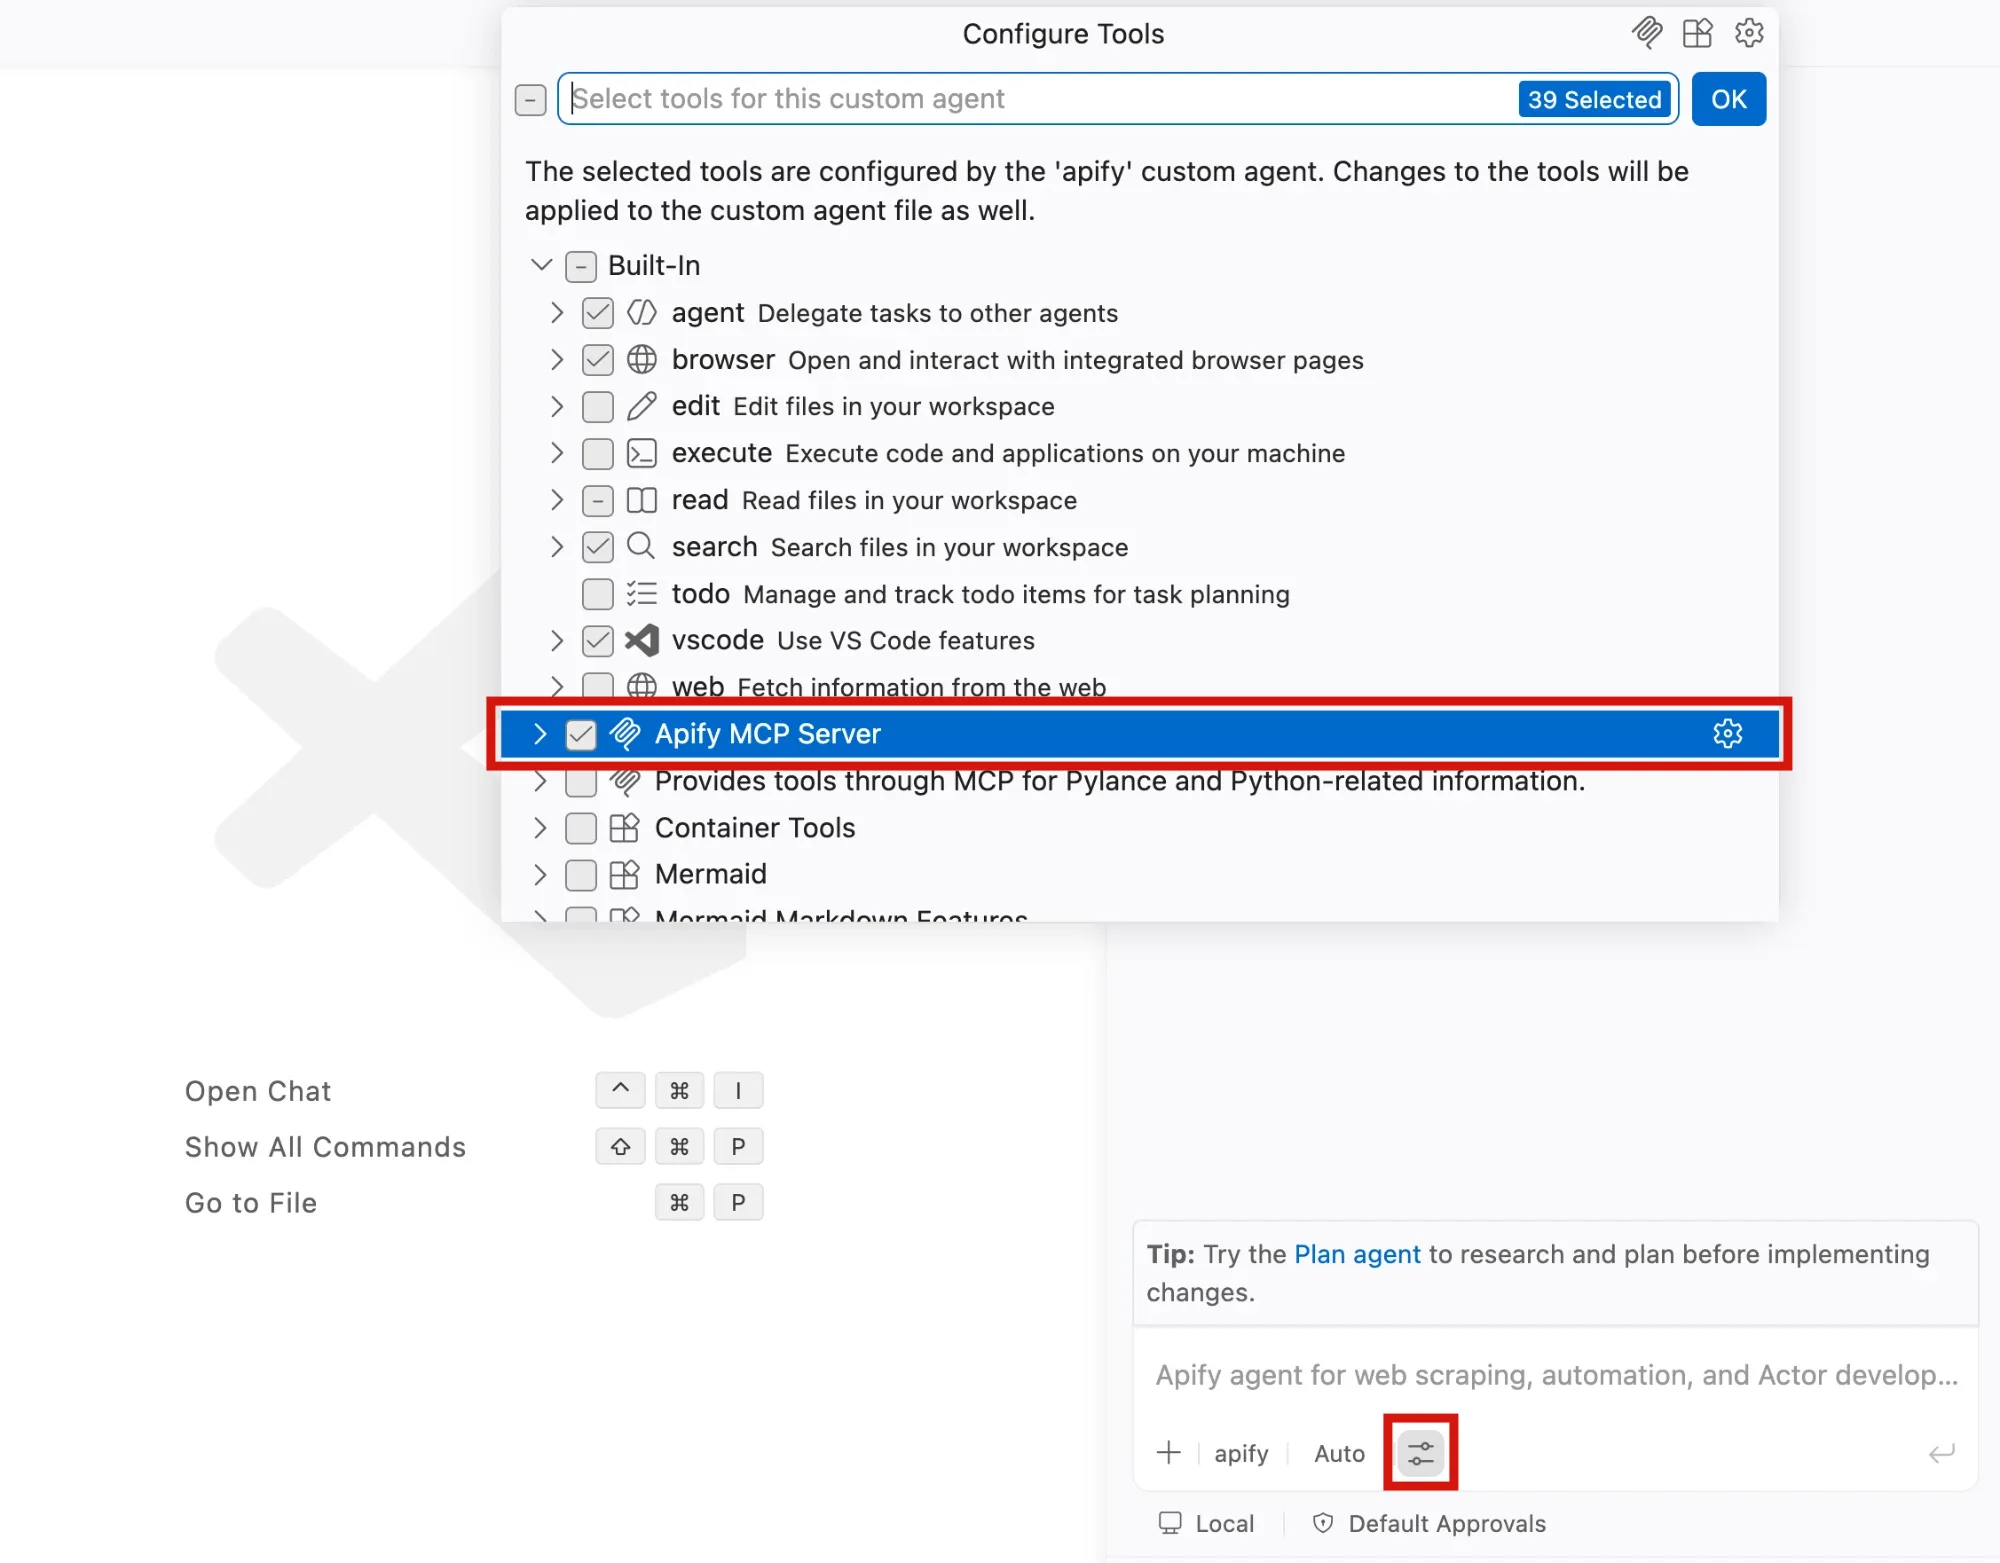This screenshot has height=1563, width=2000.
Task: Click the agent tool icon
Action: [641, 313]
